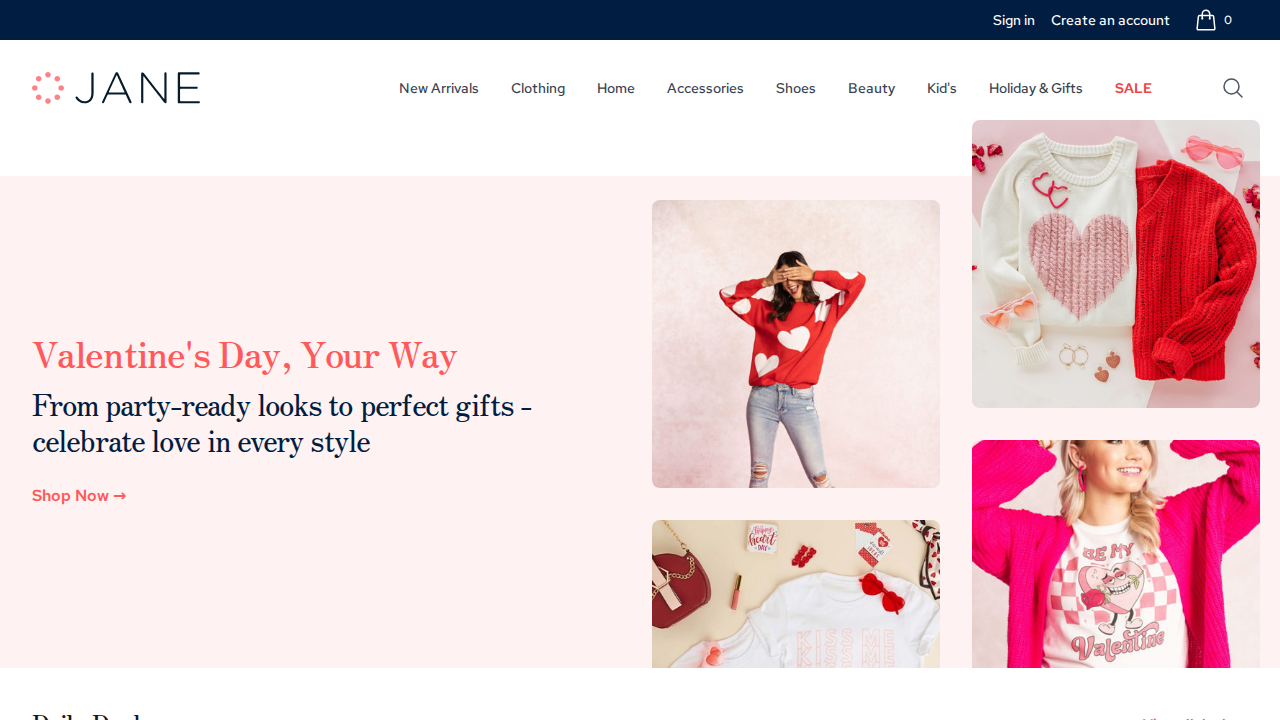
Task: Open the New Arrivals menu item
Action: click(438, 88)
